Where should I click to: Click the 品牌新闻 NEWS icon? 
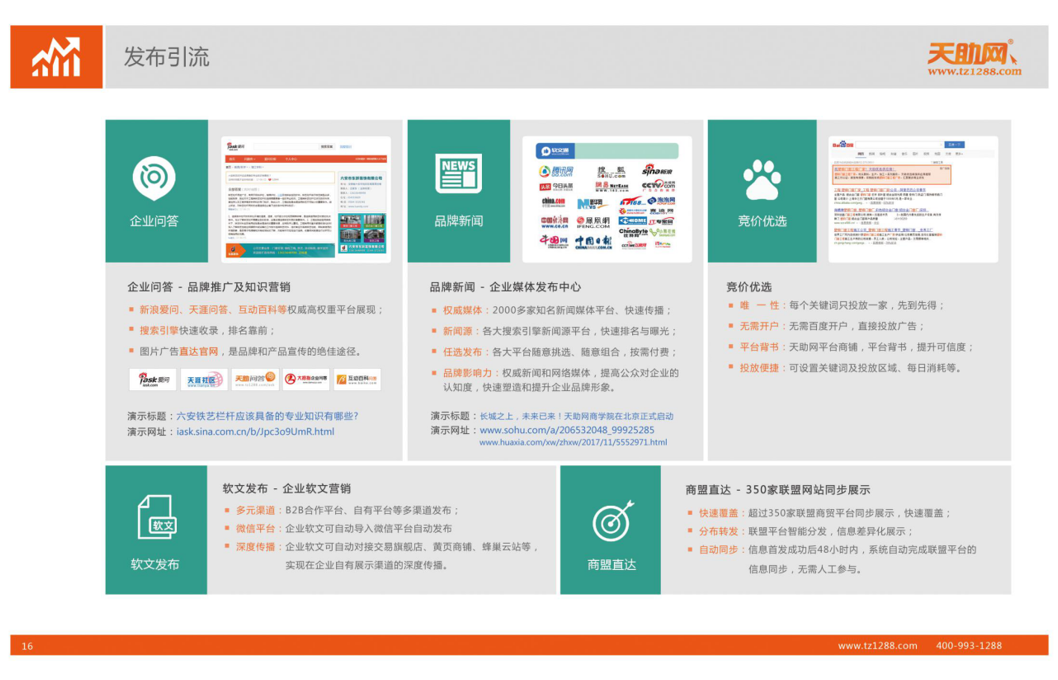click(x=458, y=174)
